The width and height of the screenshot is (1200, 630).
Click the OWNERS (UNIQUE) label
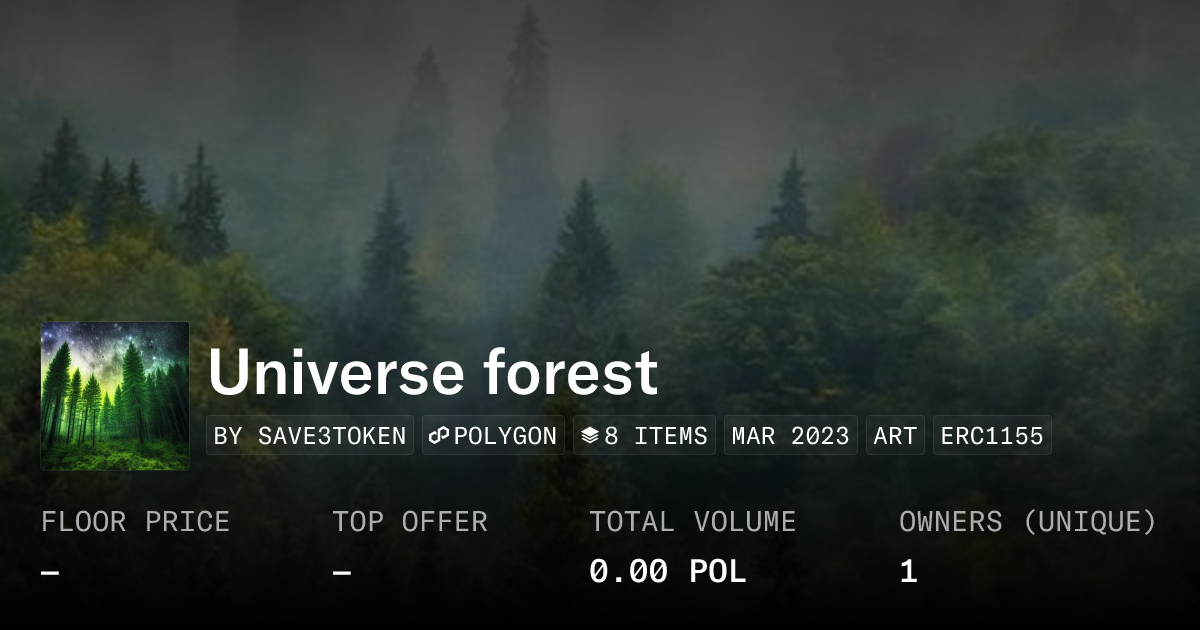(1027, 522)
